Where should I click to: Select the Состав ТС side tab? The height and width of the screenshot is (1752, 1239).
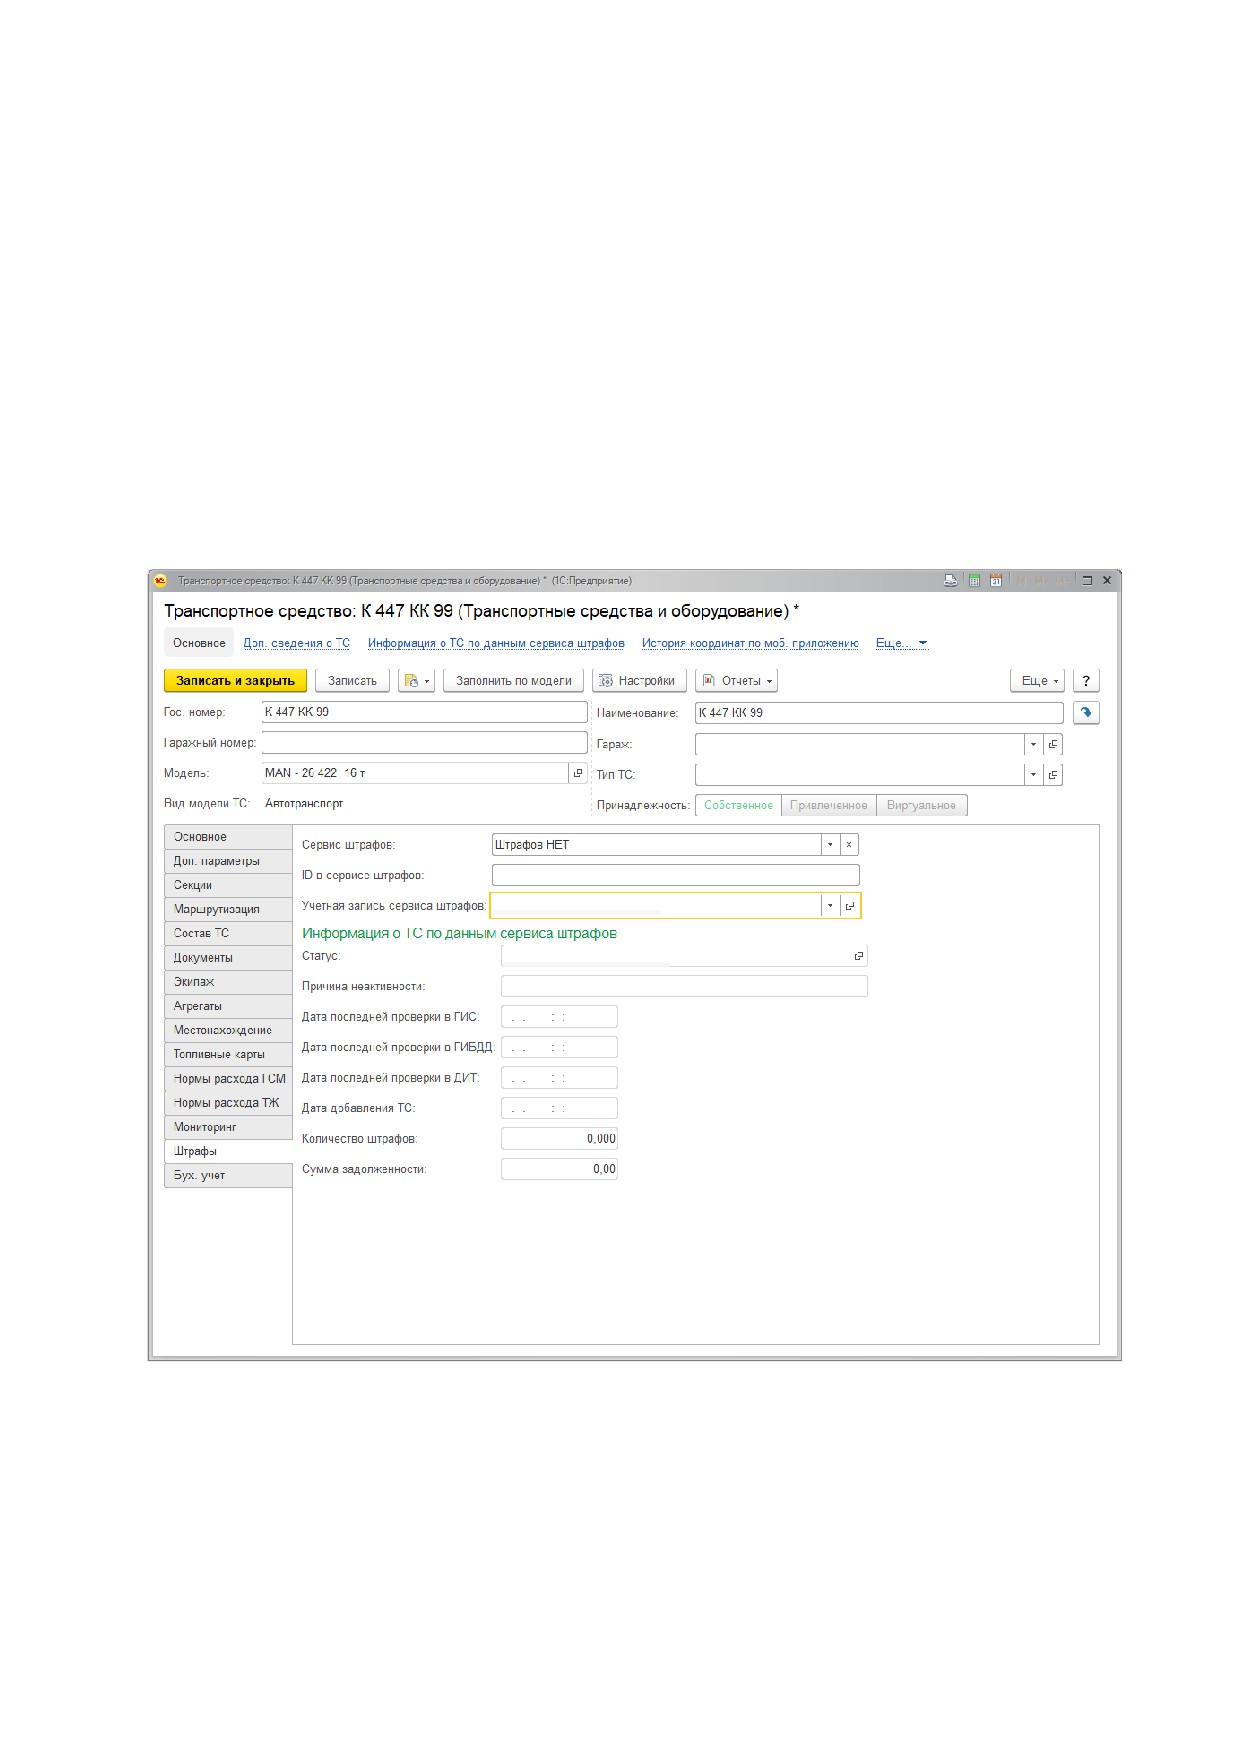[227, 933]
